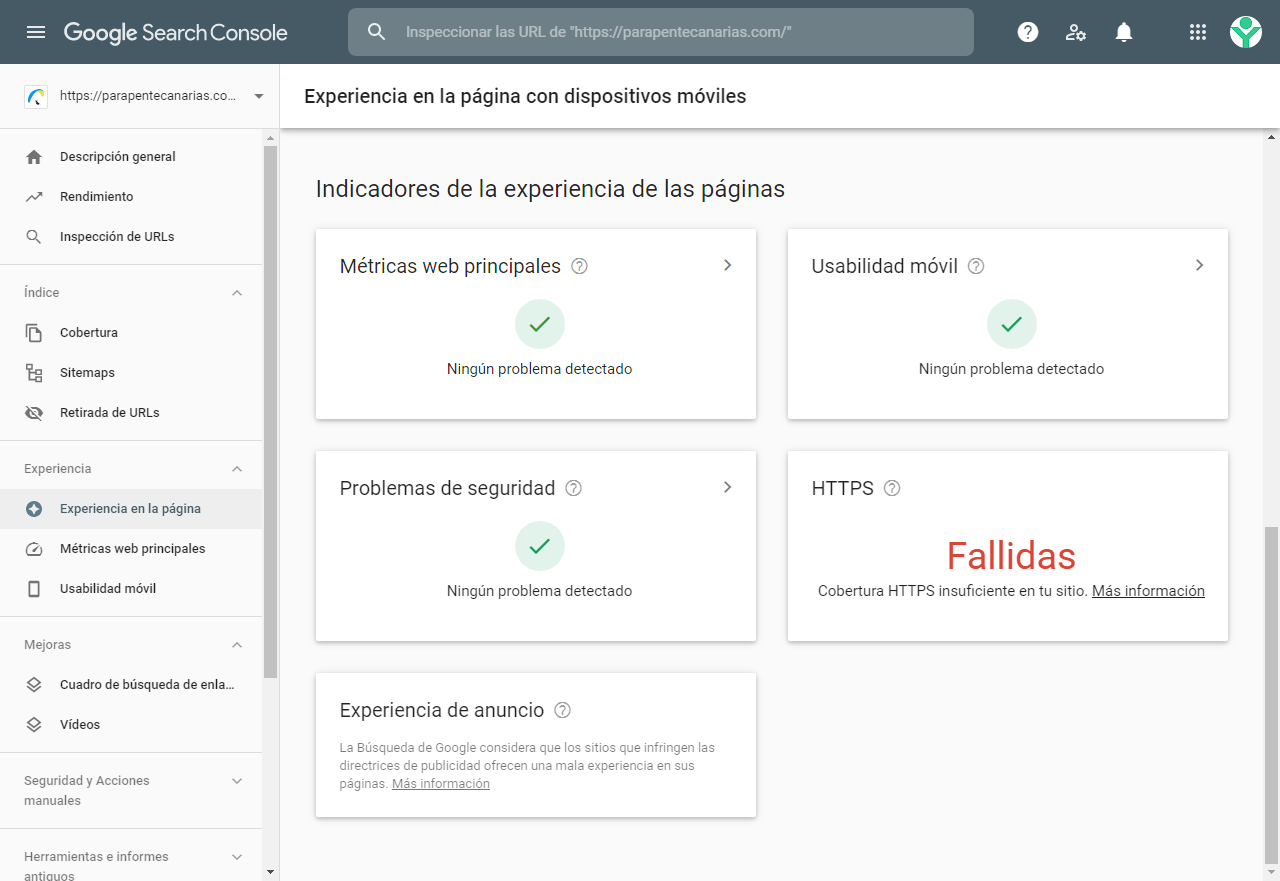Open the notifications bell
The image size is (1280, 881).
[1124, 32]
